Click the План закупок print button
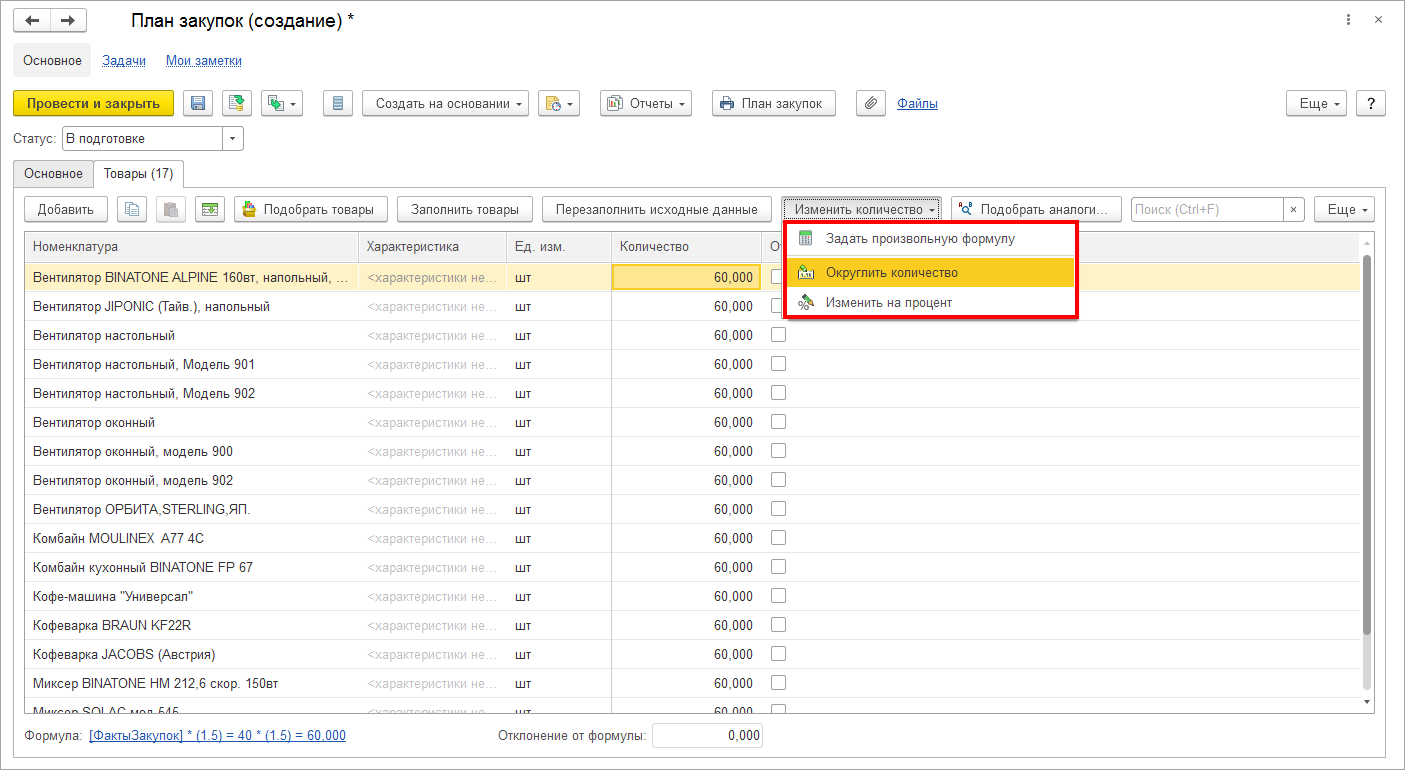The image size is (1405, 770). click(x=774, y=103)
